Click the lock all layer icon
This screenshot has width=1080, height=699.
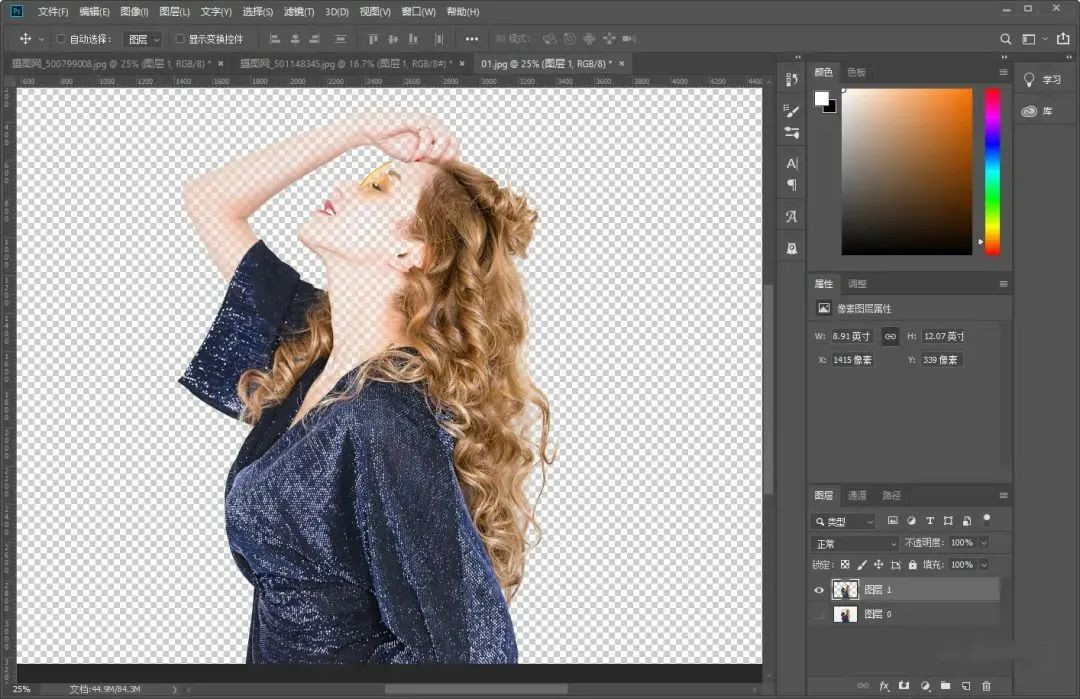coord(912,565)
